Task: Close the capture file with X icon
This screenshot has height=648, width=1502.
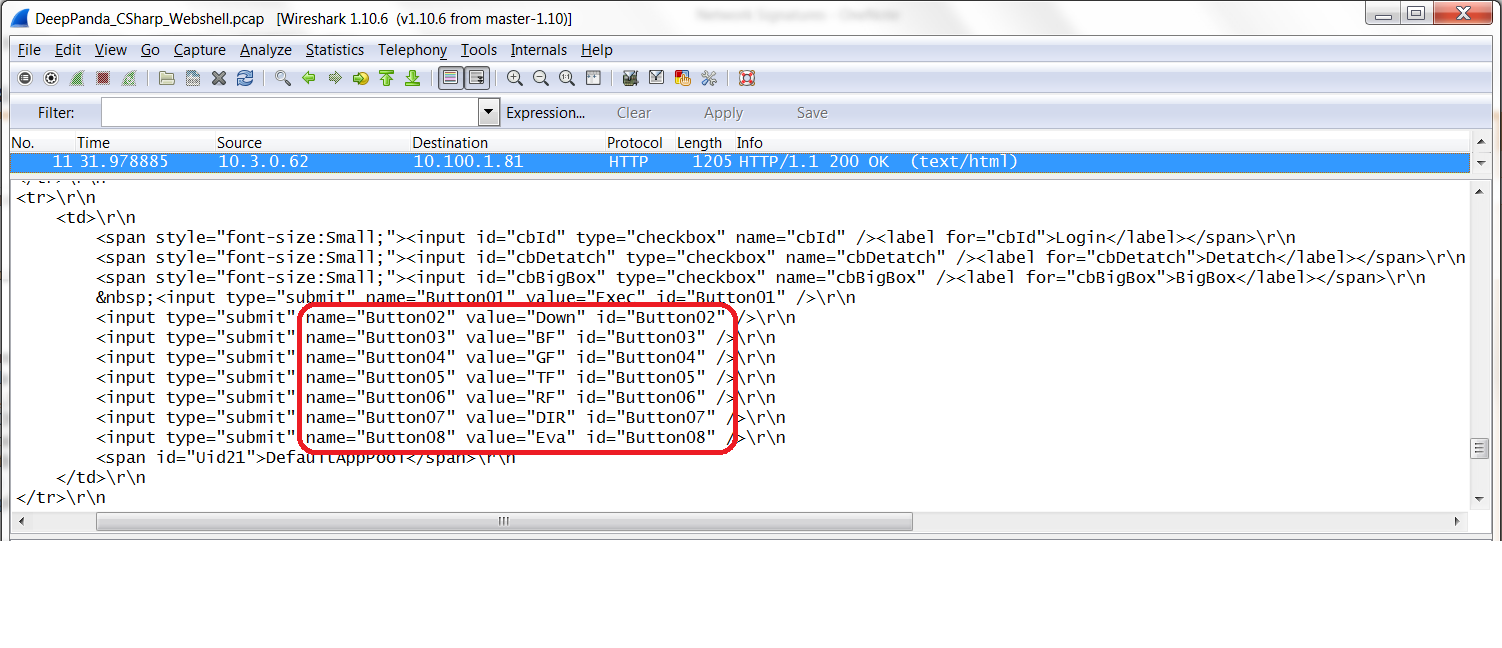Action: coord(219,78)
